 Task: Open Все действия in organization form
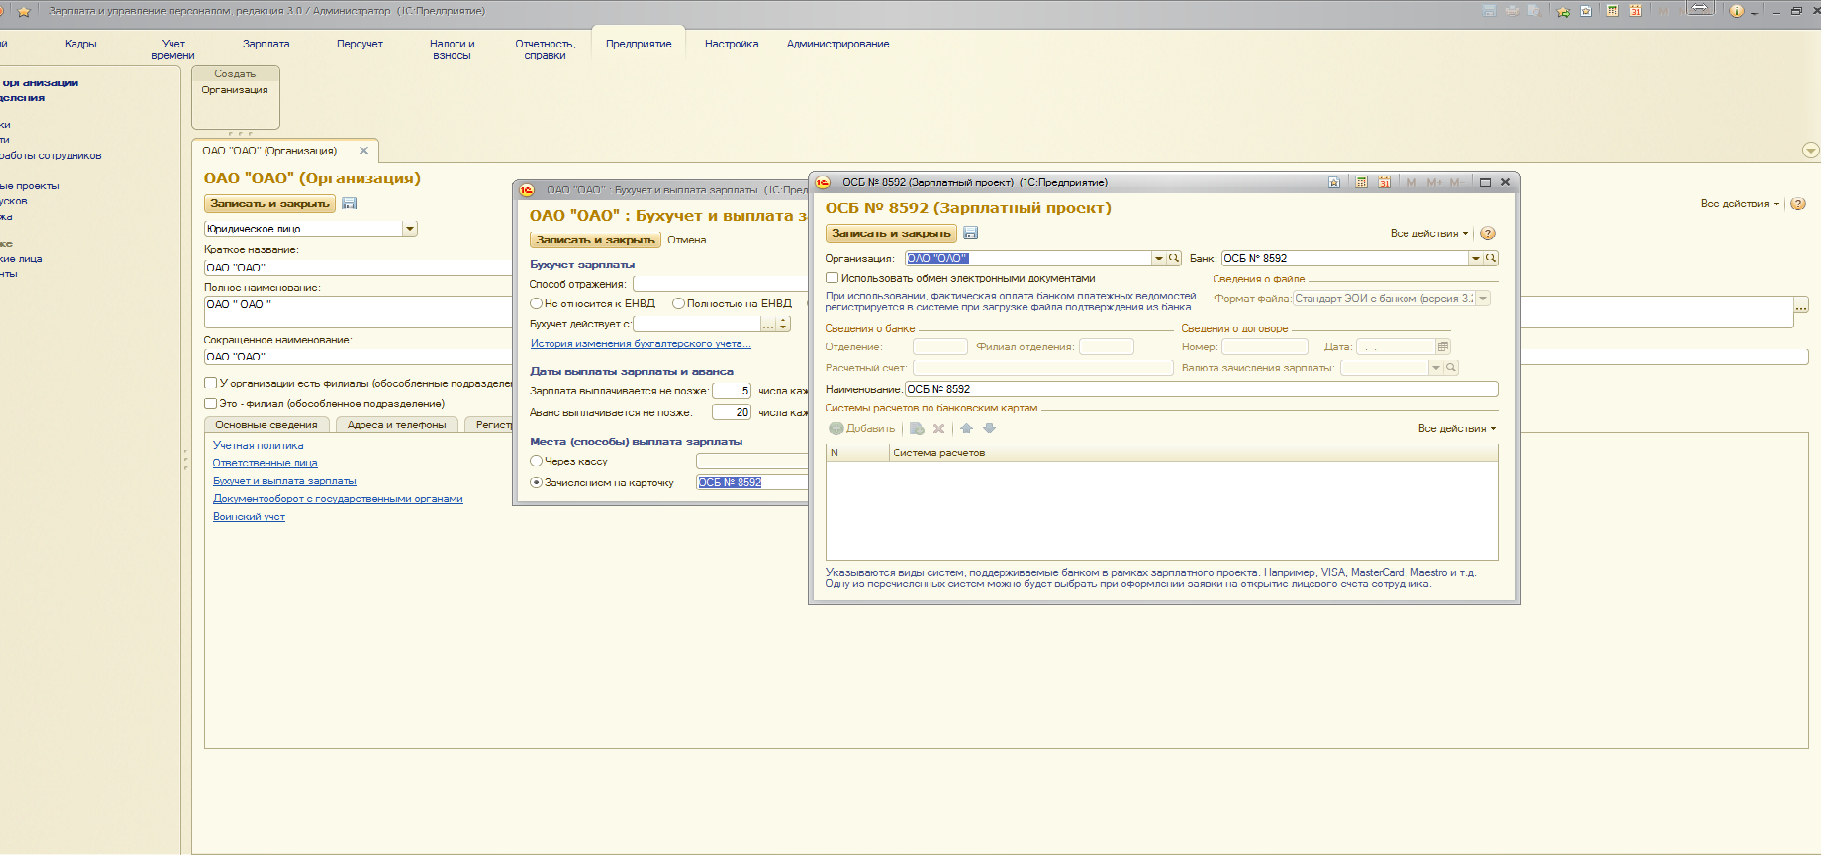1740,203
